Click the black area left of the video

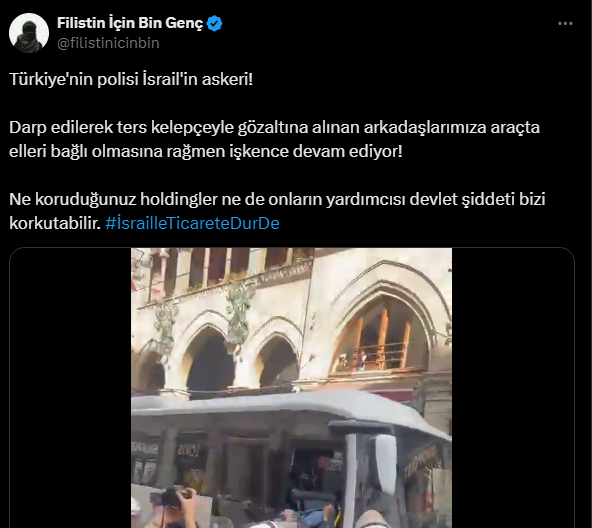pos(71,388)
